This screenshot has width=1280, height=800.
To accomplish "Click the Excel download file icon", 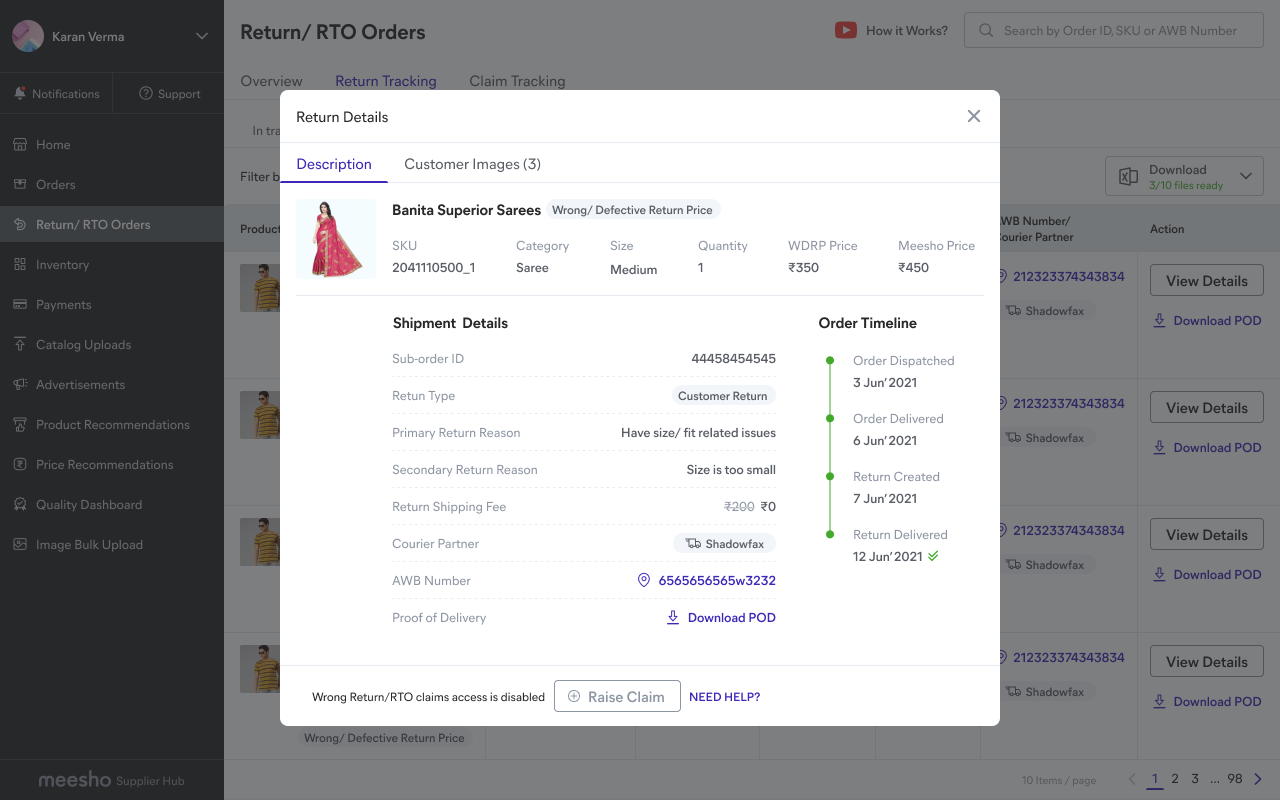I will coord(1128,177).
